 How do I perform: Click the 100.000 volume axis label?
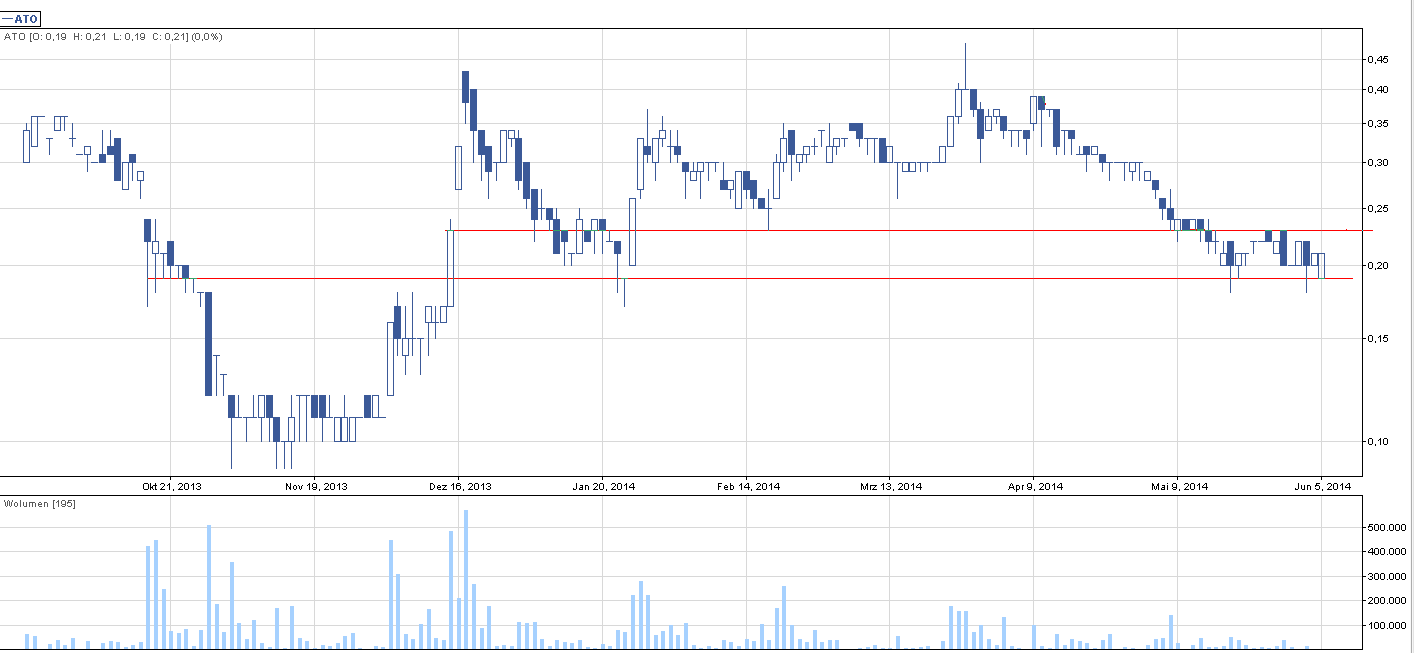click(1386, 626)
